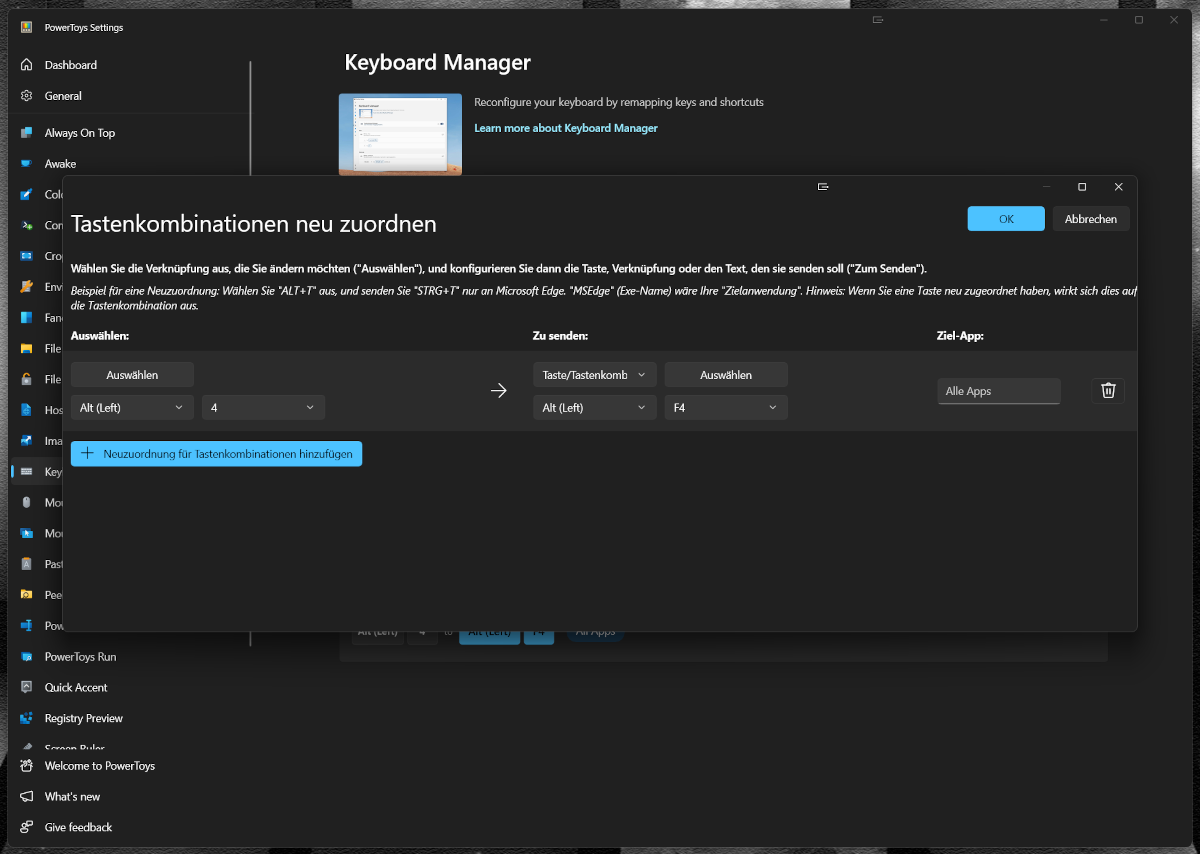Open General settings gear in sidebar
Viewport: 1200px width, 854px height.
click(x=27, y=96)
